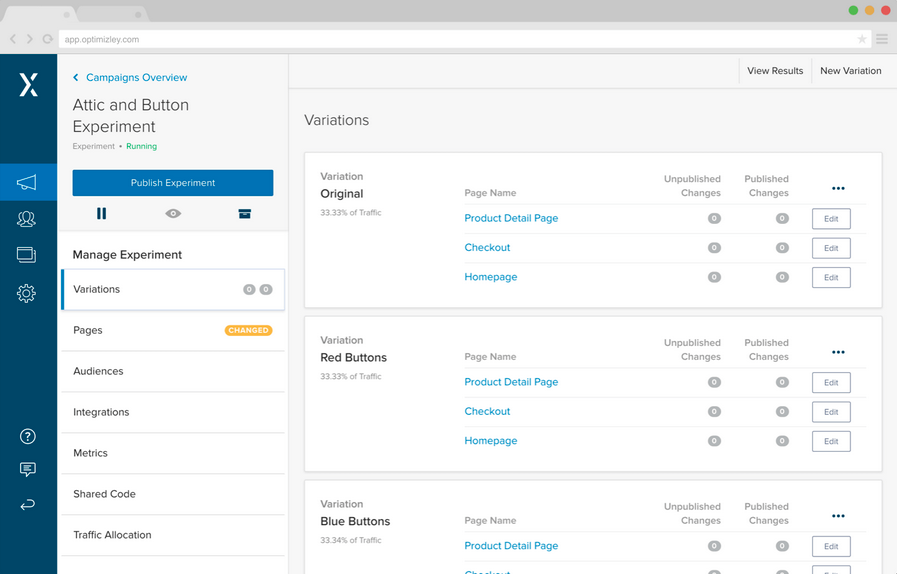Reload the browser page

[48, 39]
